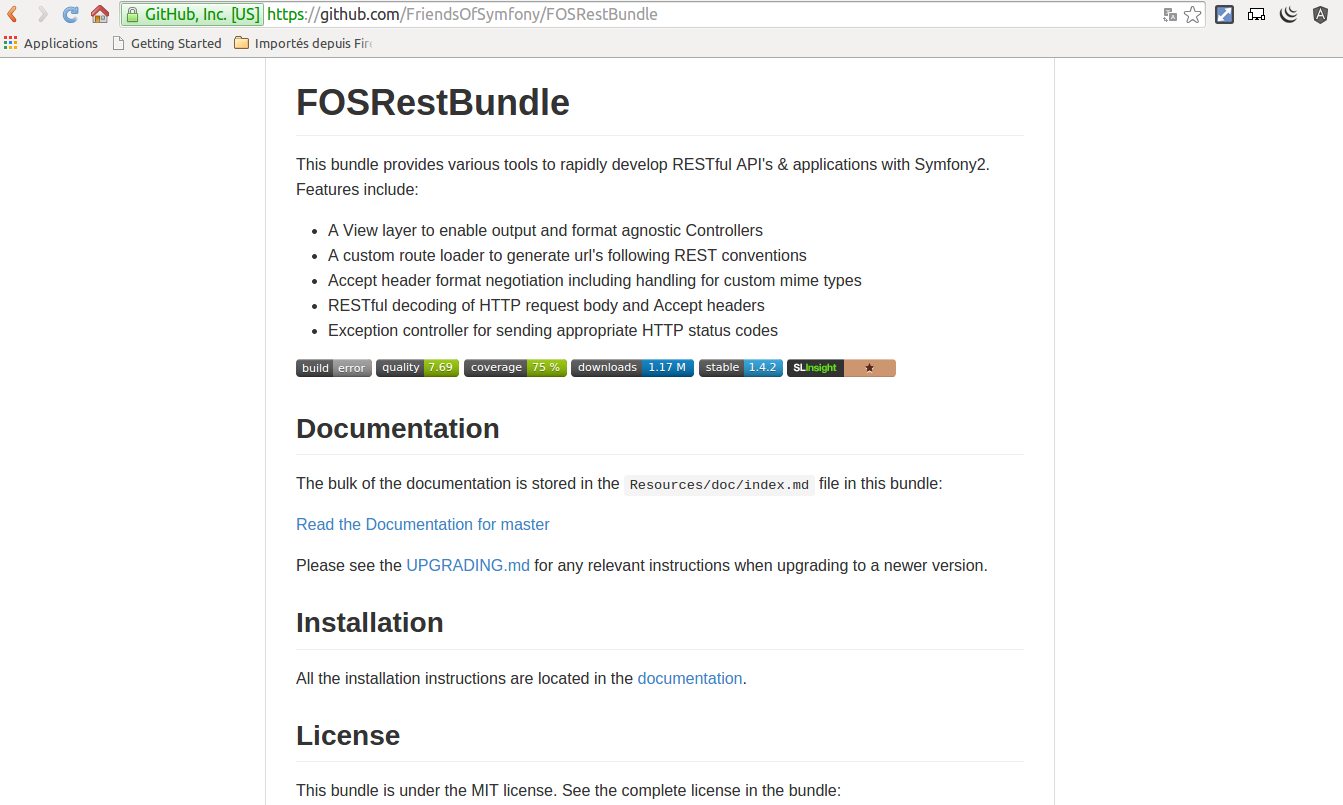Go back using the browser back arrow
The width and height of the screenshot is (1343, 805).
point(13,14)
